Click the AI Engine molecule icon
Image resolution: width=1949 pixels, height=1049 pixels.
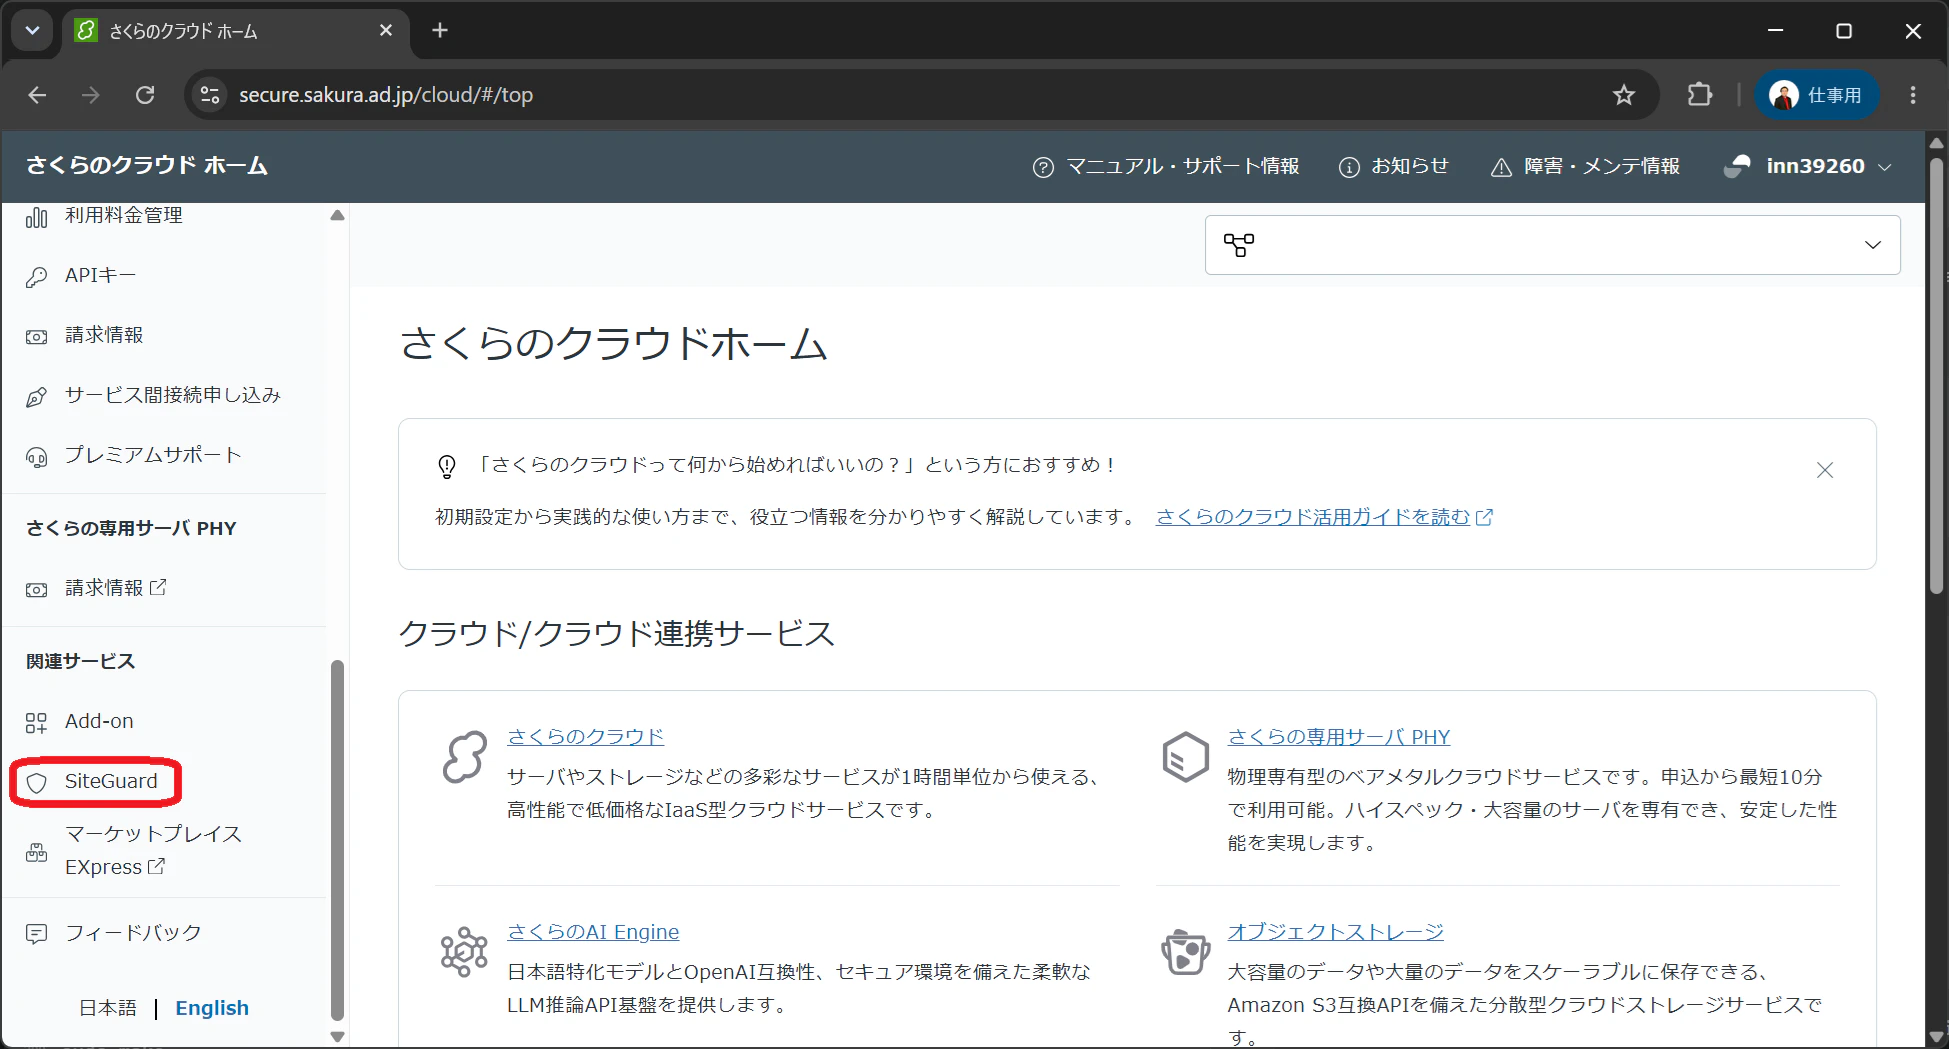point(465,951)
